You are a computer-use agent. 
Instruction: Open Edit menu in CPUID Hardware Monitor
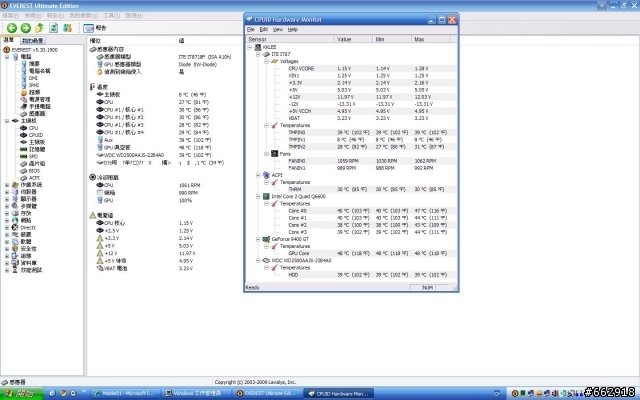(x=264, y=29)
